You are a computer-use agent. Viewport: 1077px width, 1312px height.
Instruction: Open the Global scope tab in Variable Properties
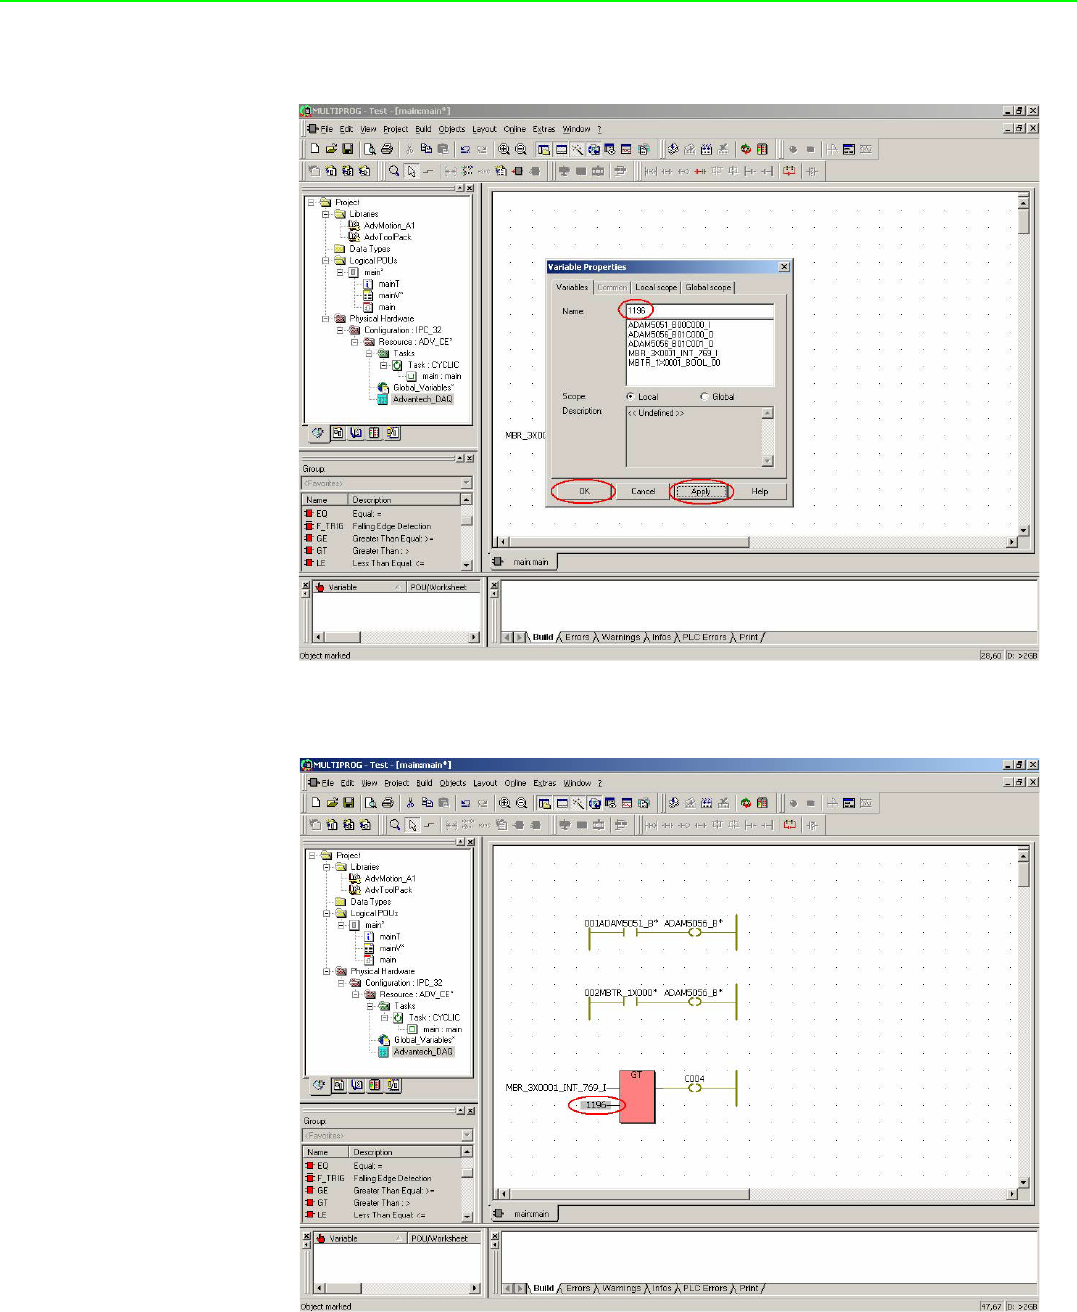(x=708, y=288)
